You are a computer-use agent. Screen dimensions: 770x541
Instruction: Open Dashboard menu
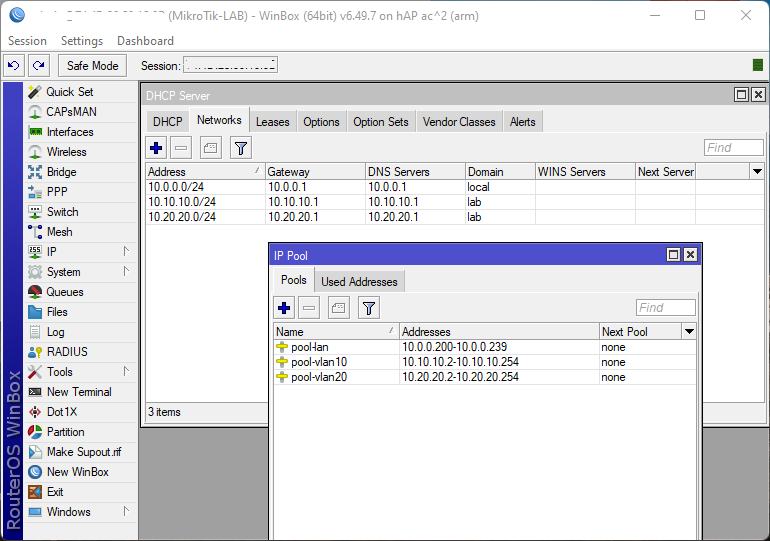point(145,41)
